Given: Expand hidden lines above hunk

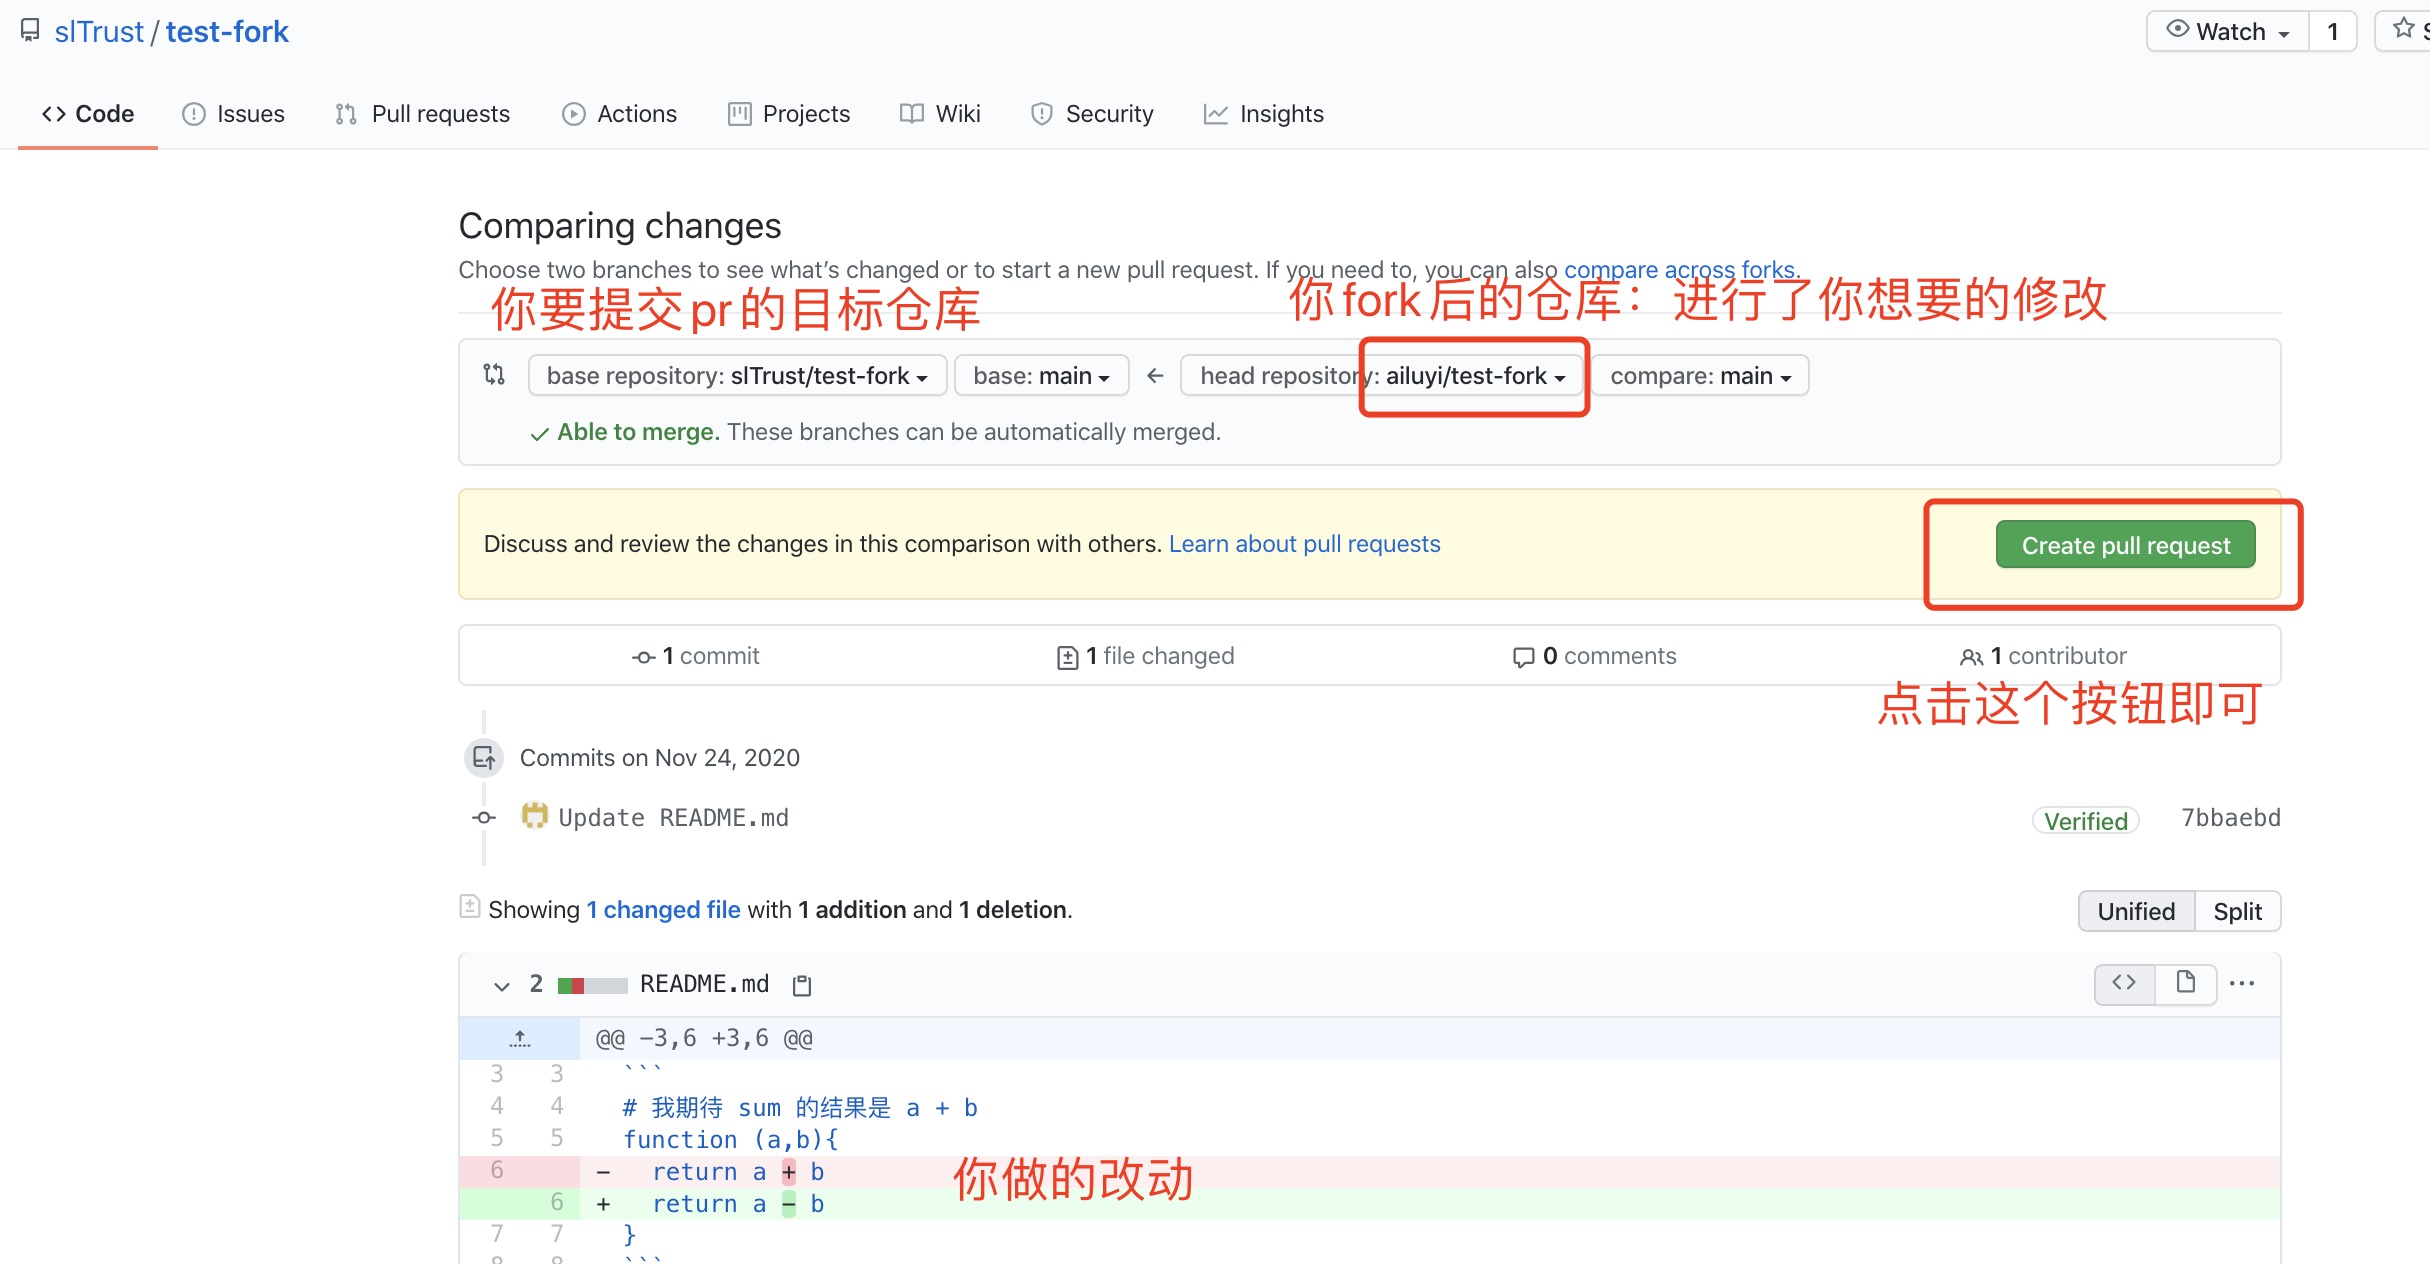Looking at the screenshot, I should (519, 1039).
